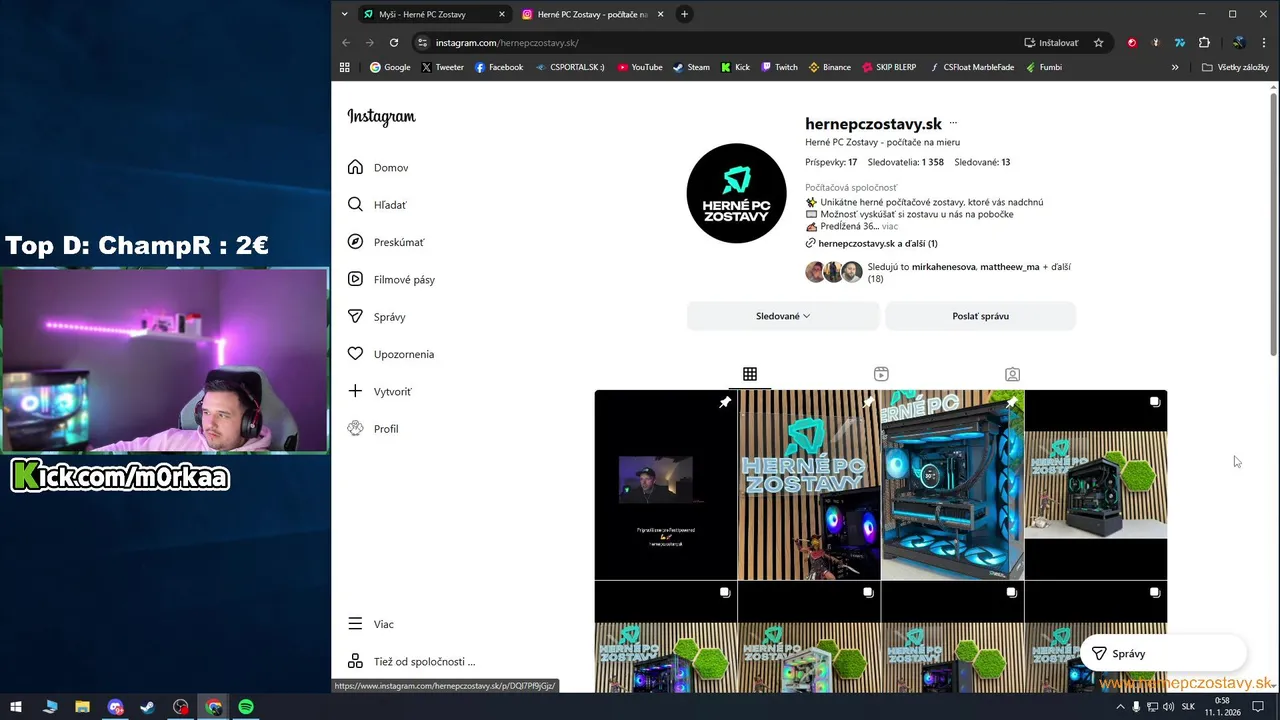
Task: Open the Profil avatar icon
Action: 355,428
